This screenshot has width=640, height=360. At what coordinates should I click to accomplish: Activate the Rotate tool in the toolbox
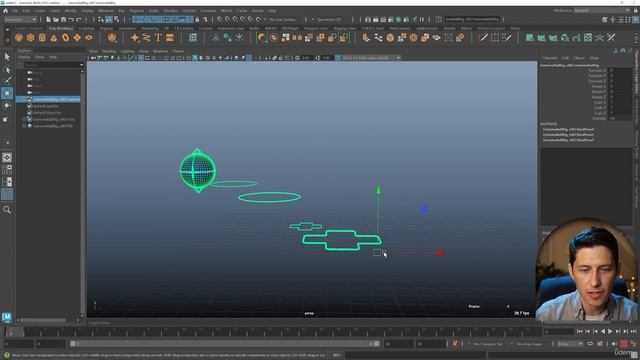point(7,105)
